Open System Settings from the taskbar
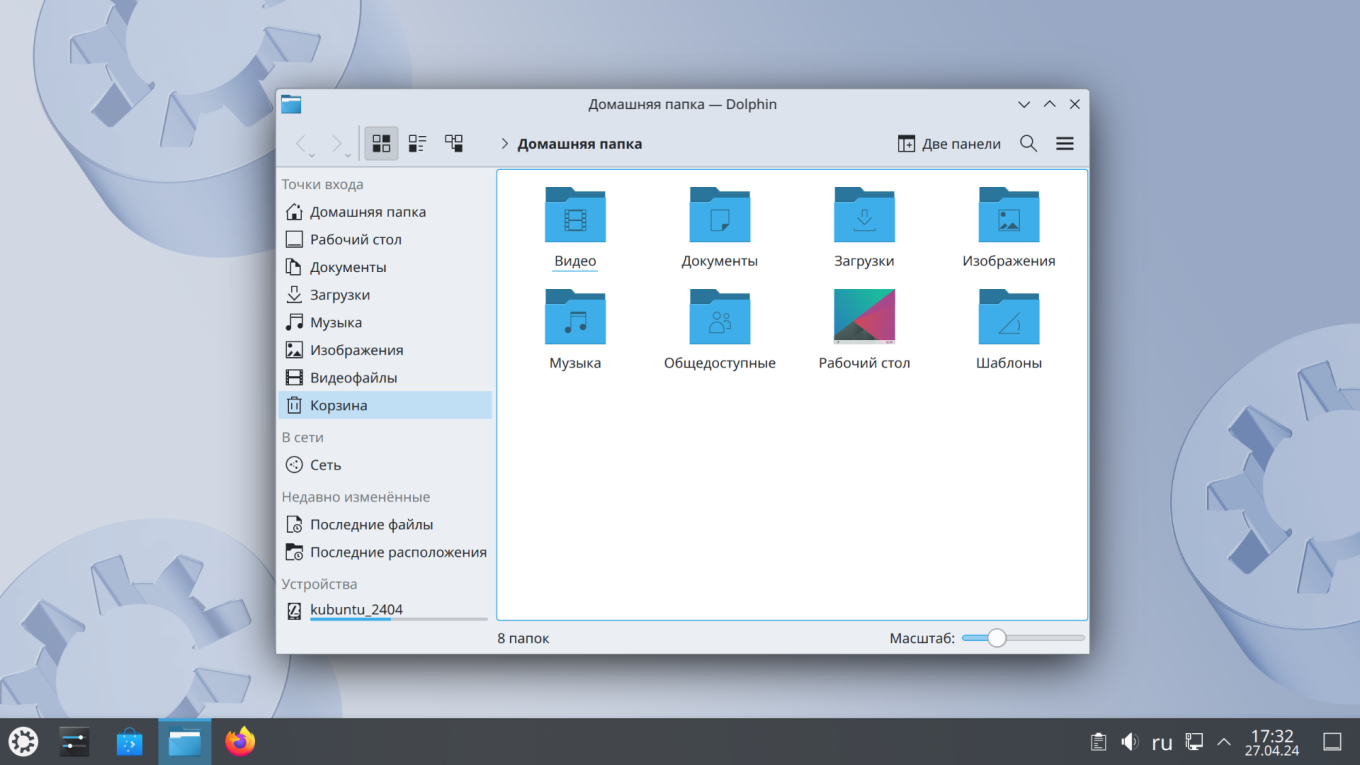This screenshot has width=1360, height=765. (75, 742)
